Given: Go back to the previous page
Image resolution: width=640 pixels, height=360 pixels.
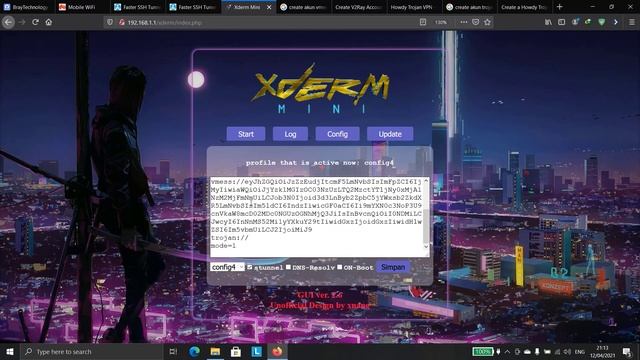Looking at the screenshot, I should pyautogui.click(x=8, y=22).
